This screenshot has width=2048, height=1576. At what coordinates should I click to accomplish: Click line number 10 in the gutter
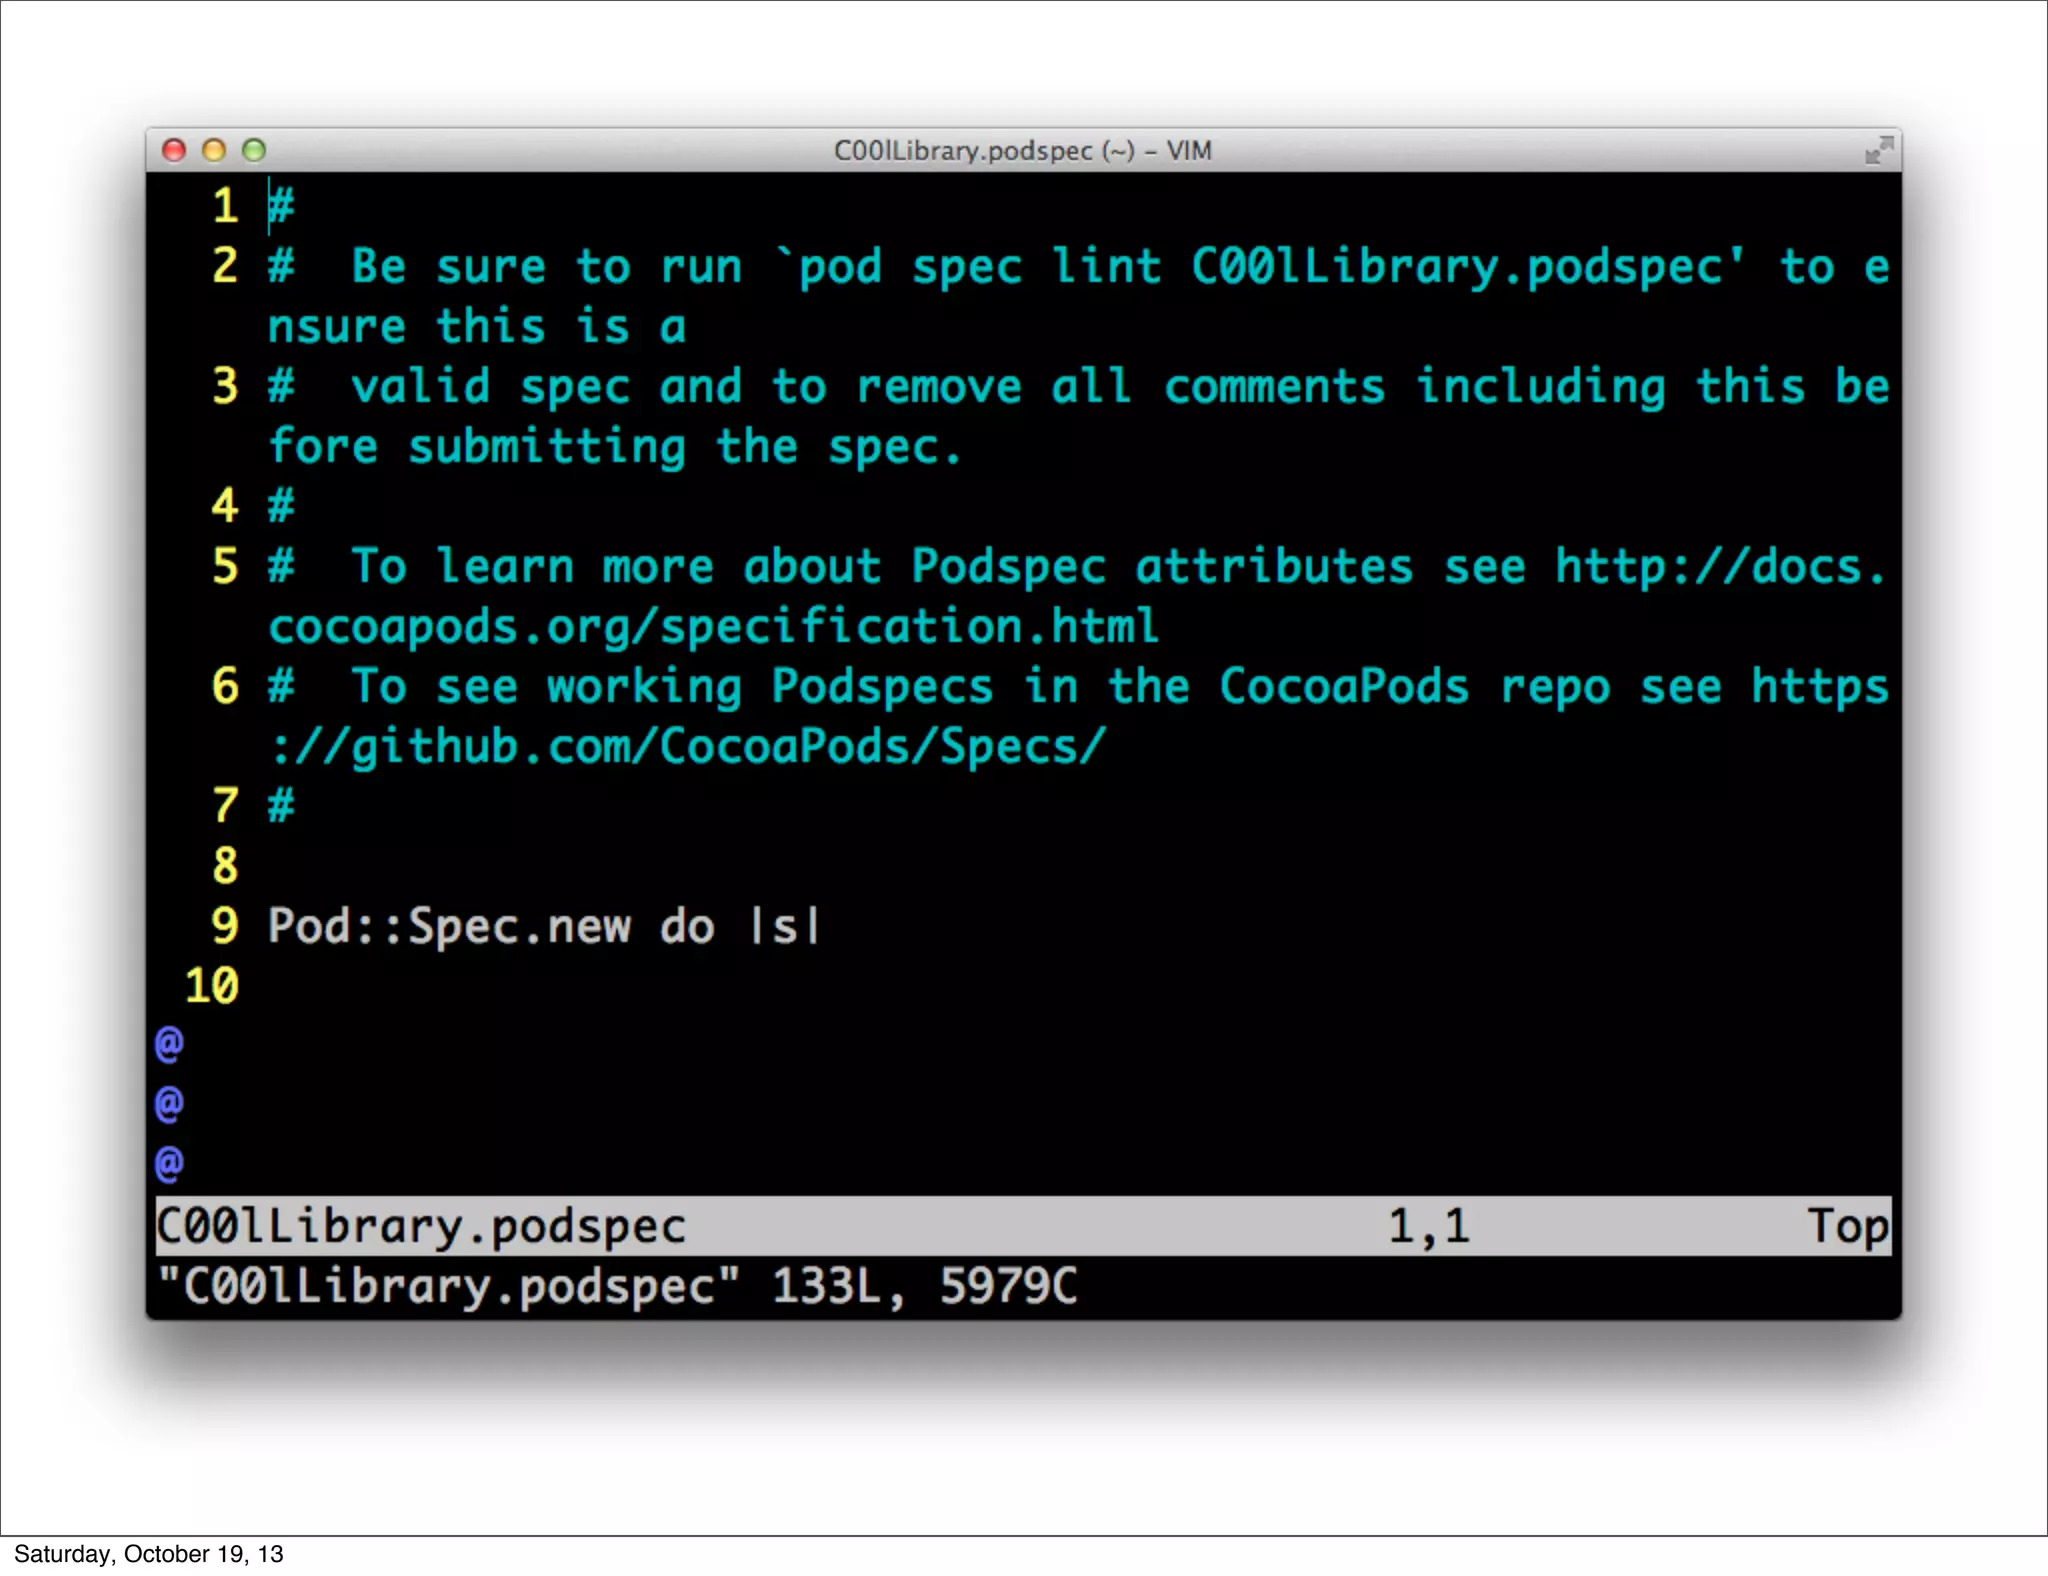tap(212, 986)
